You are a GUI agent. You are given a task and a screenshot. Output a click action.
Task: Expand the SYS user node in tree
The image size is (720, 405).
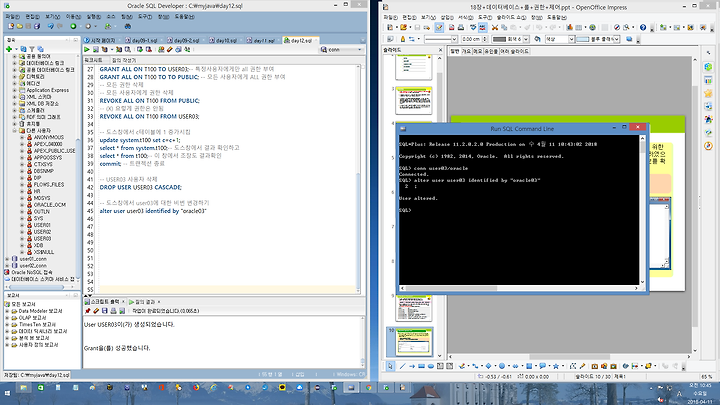pyautogui.click(x=22, y=219)
